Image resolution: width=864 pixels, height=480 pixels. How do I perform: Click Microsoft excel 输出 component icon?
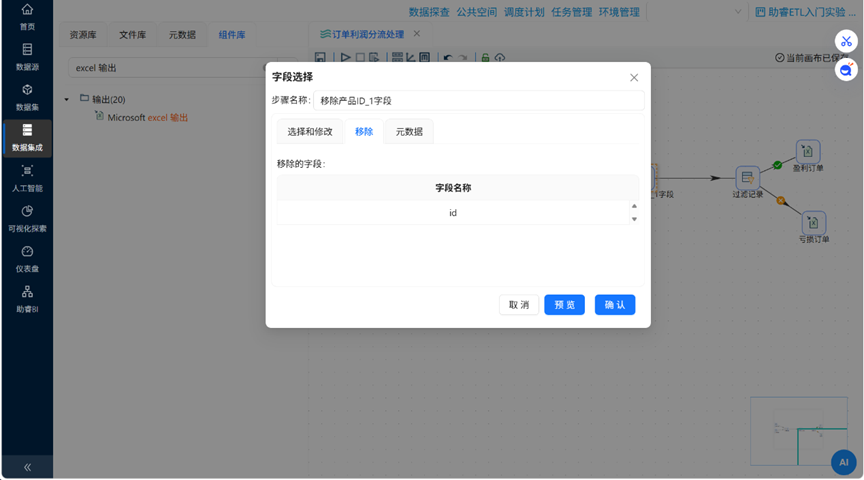click(x=99, y=116)
